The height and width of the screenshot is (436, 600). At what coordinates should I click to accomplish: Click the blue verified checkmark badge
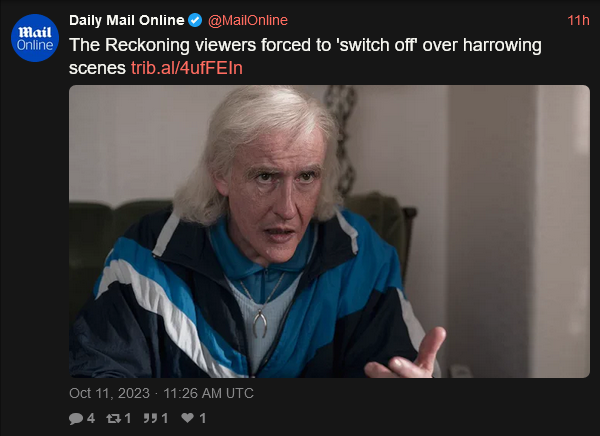pyautogui.click(x=195, y=20)
